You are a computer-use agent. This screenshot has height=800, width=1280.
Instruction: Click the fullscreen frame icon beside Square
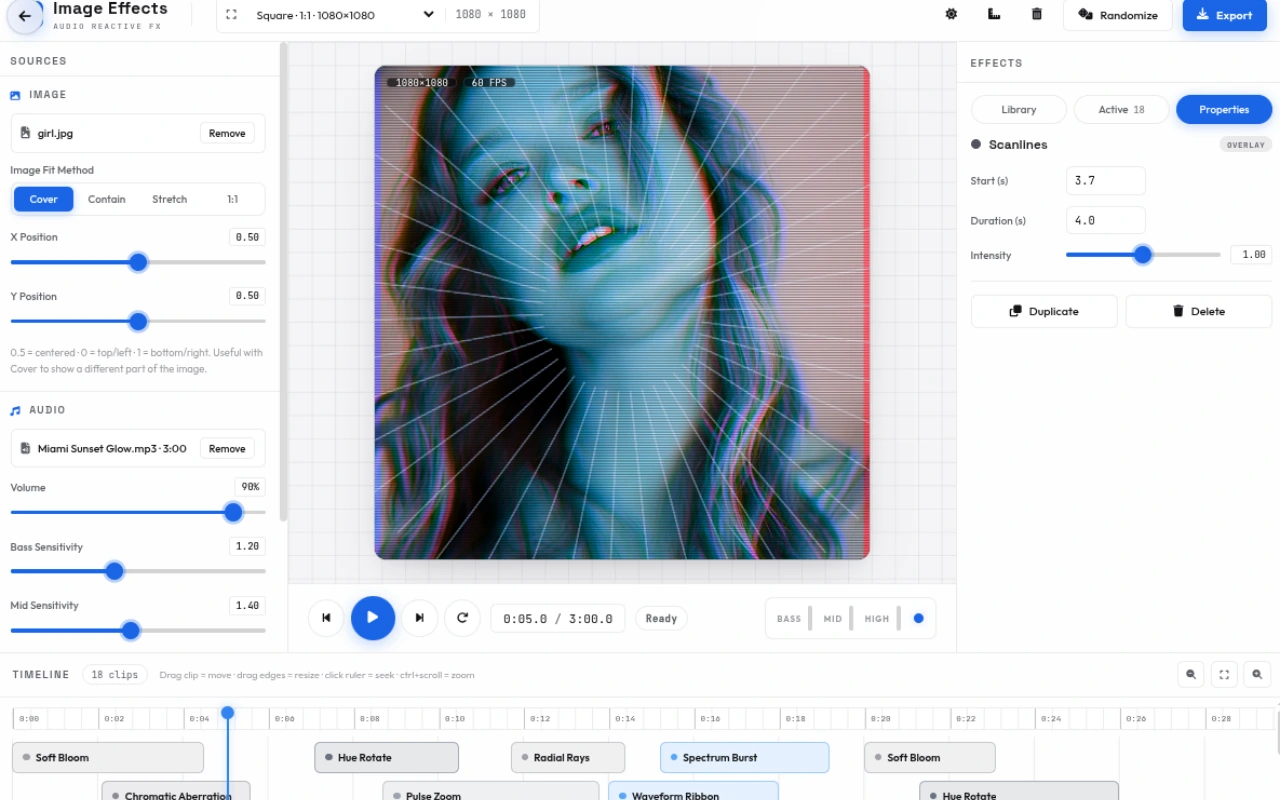click(x=232, y=15)
